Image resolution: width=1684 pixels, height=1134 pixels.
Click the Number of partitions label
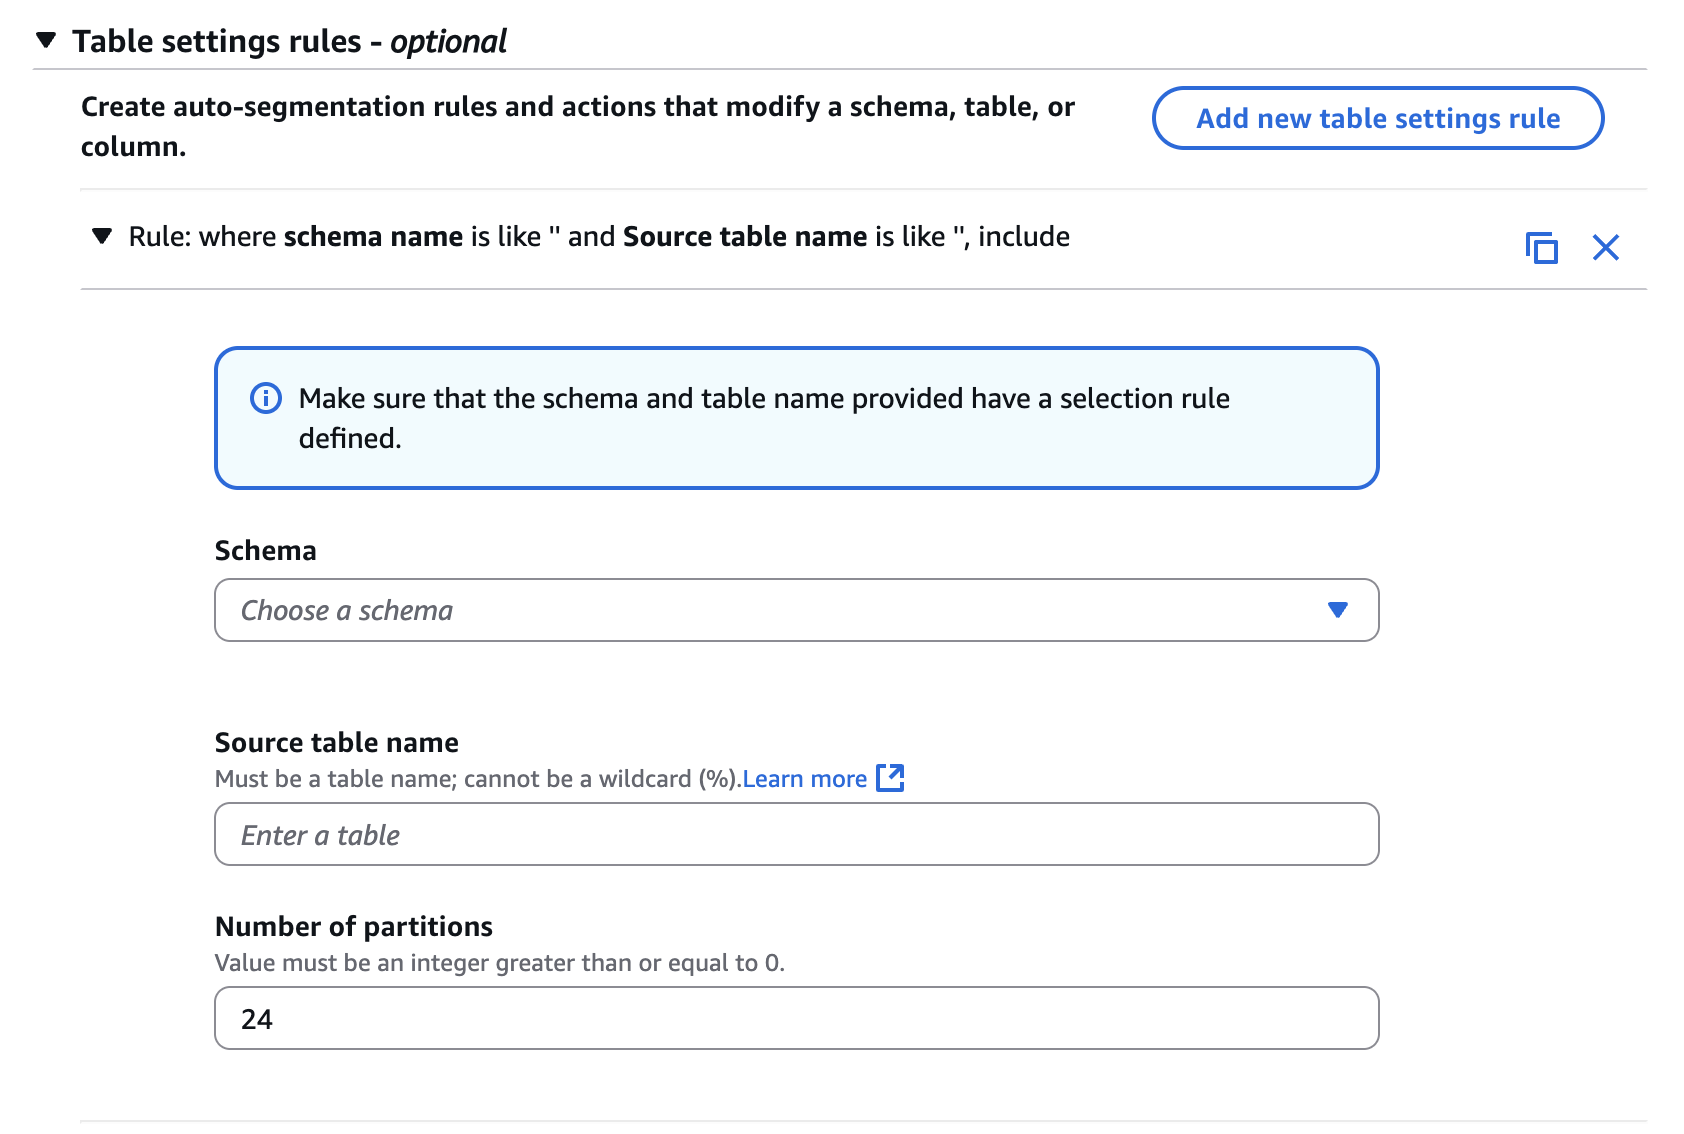[353, 926]
